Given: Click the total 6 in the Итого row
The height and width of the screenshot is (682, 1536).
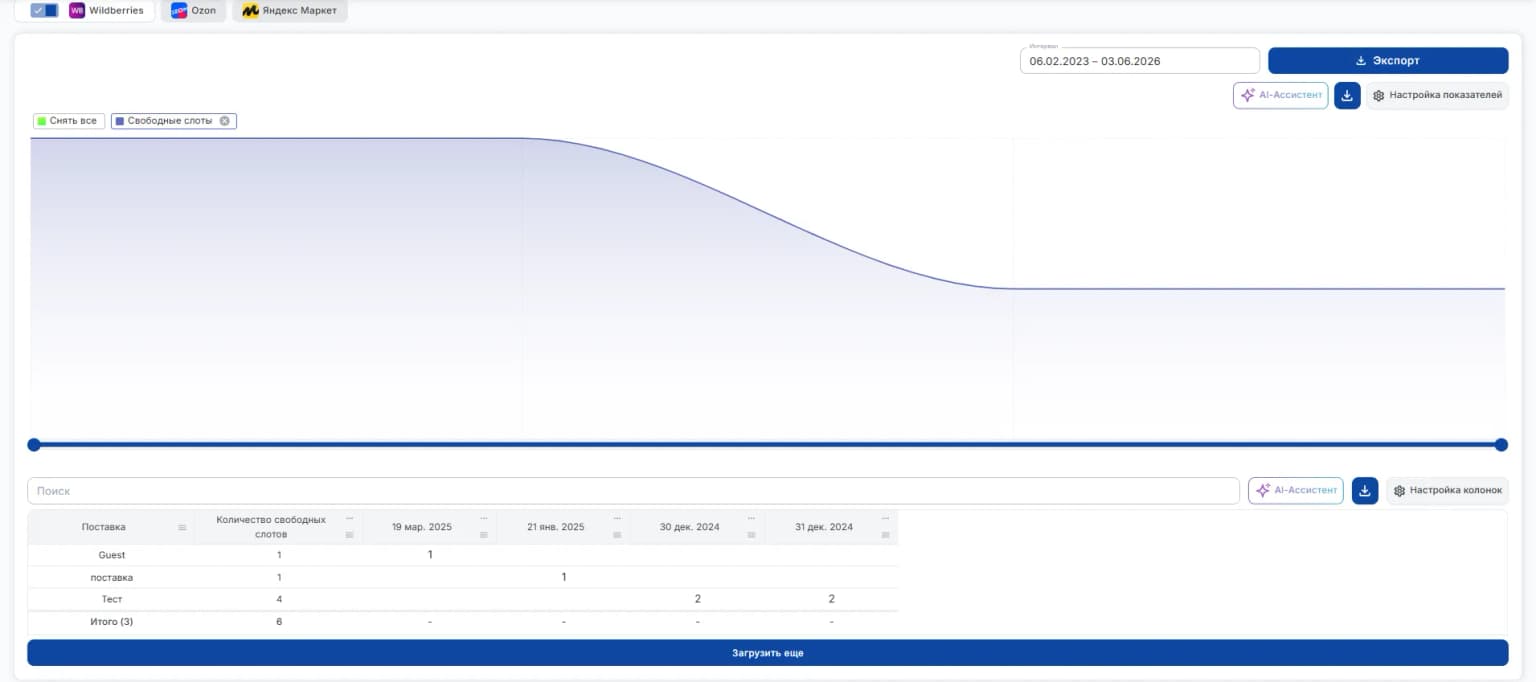Looking at the screenshot, I should pos(279,622).
